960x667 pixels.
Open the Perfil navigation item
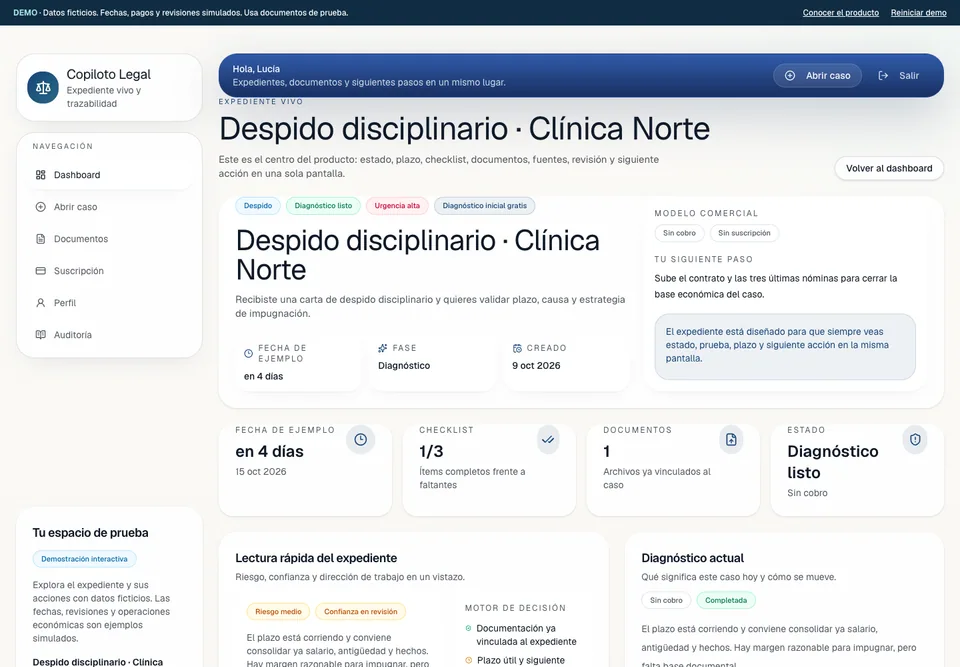click(x=110, y=303)
